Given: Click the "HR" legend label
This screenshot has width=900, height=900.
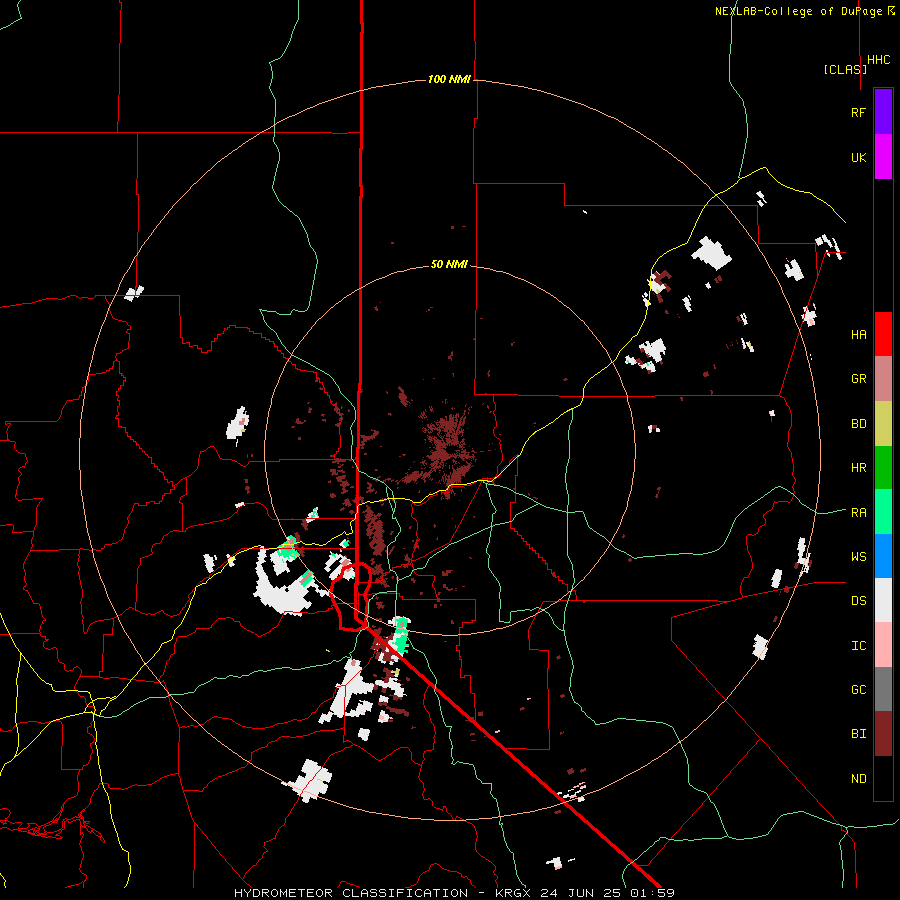Looking at the screenshot, I should 858,468.
